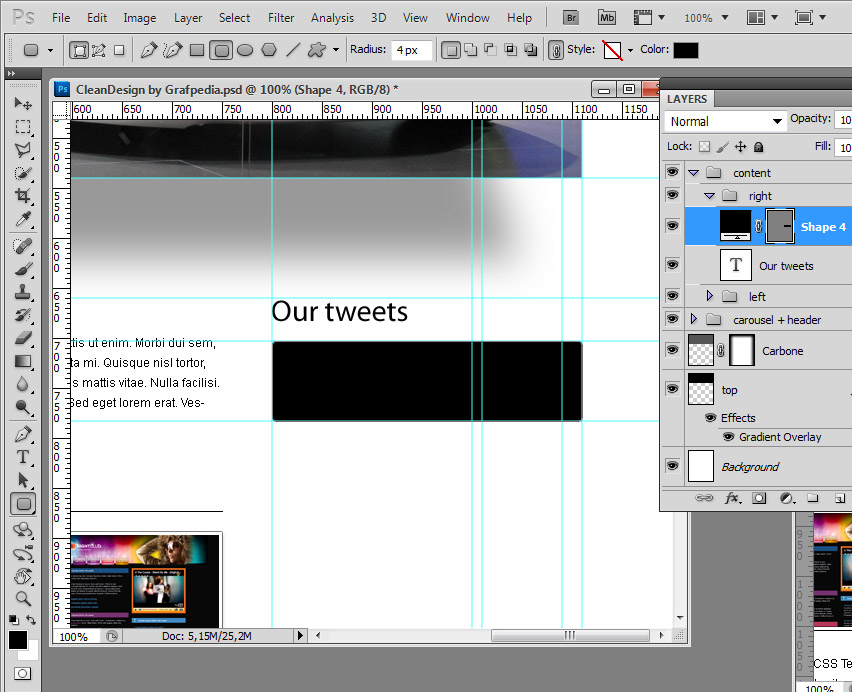Image resolution: width=852 pixels, height=692 pixels.
Task: Select the Rectangular Marquee tool
Action: click(x=23, y=127)
